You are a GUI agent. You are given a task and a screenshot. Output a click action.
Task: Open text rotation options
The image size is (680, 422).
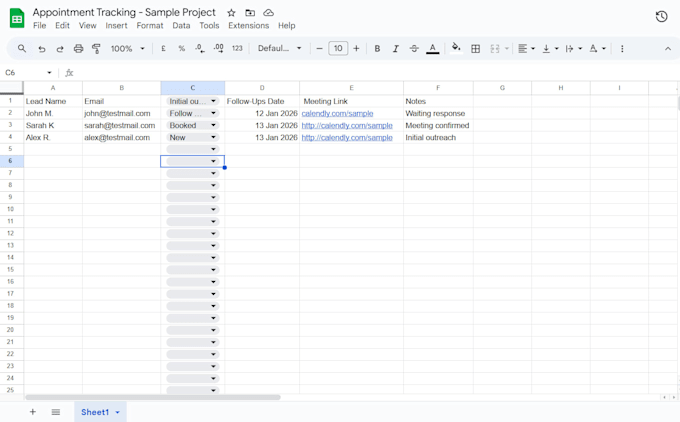pyautogui.click(x=597, y=49)
